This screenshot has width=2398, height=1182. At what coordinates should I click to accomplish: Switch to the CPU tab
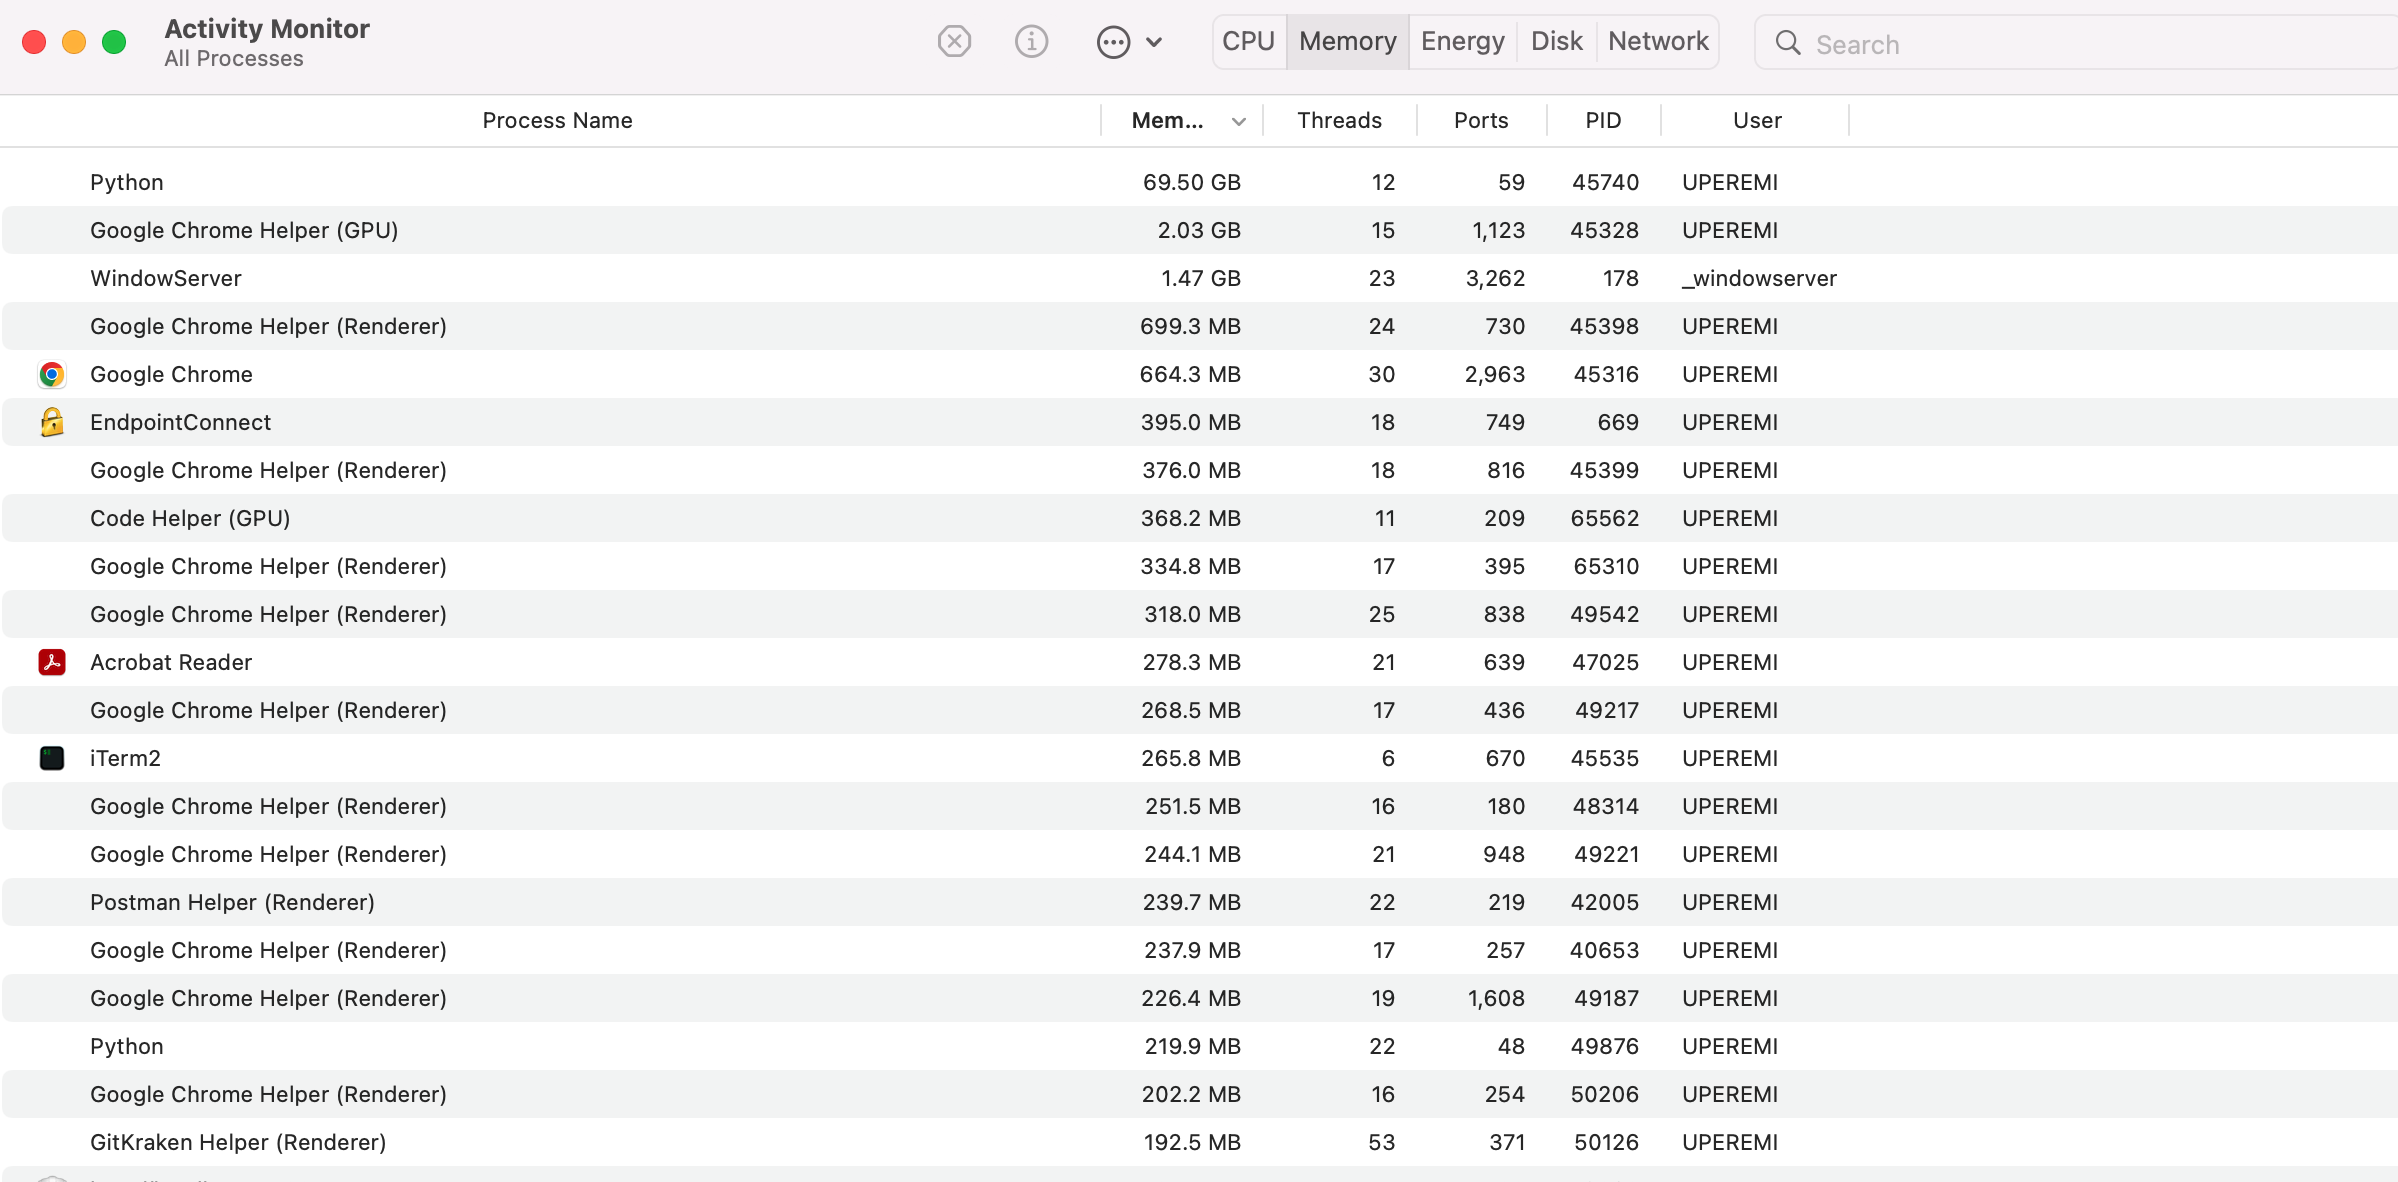click(1249, 42)
